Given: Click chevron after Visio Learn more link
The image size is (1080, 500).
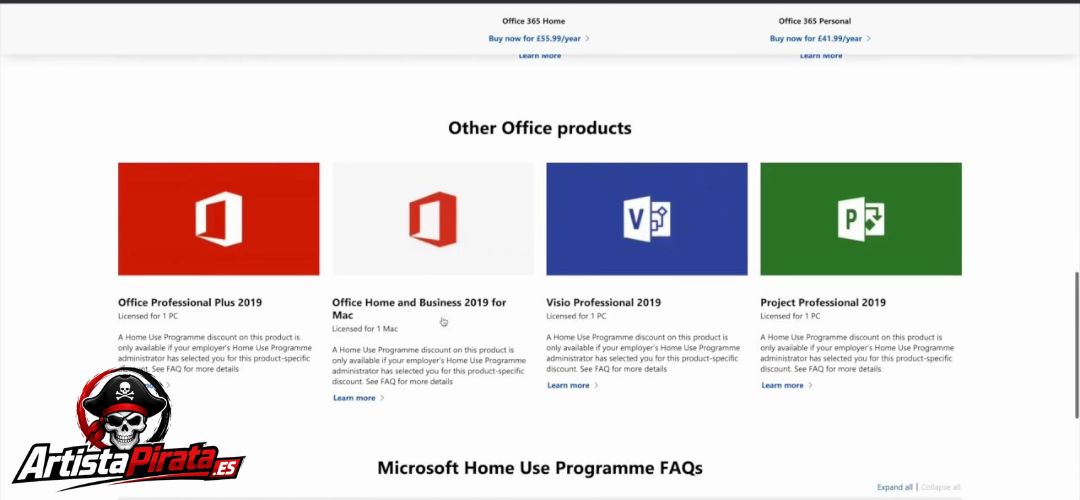Looking at the screenshot, I should pyautogui.click(x=596, y=386).
